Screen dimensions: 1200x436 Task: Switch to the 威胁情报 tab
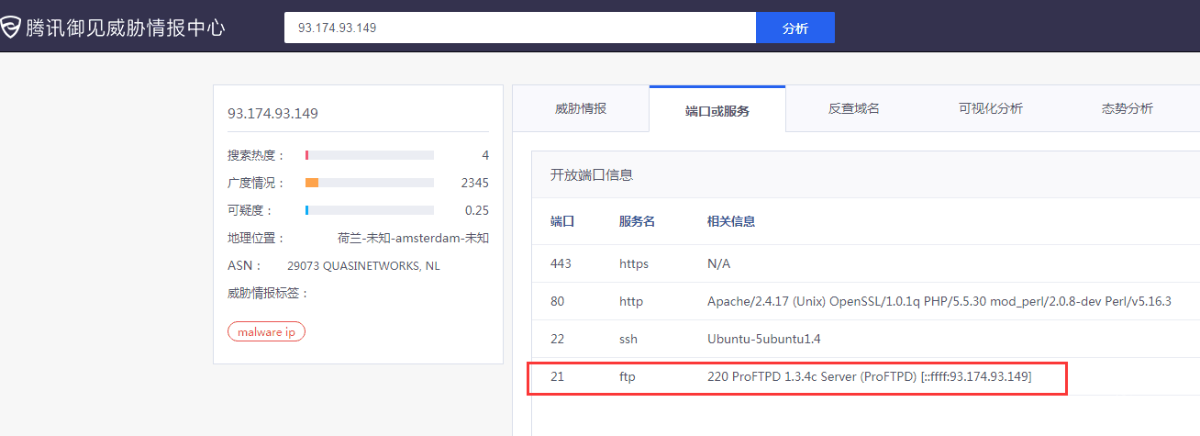tap(581, 109)
